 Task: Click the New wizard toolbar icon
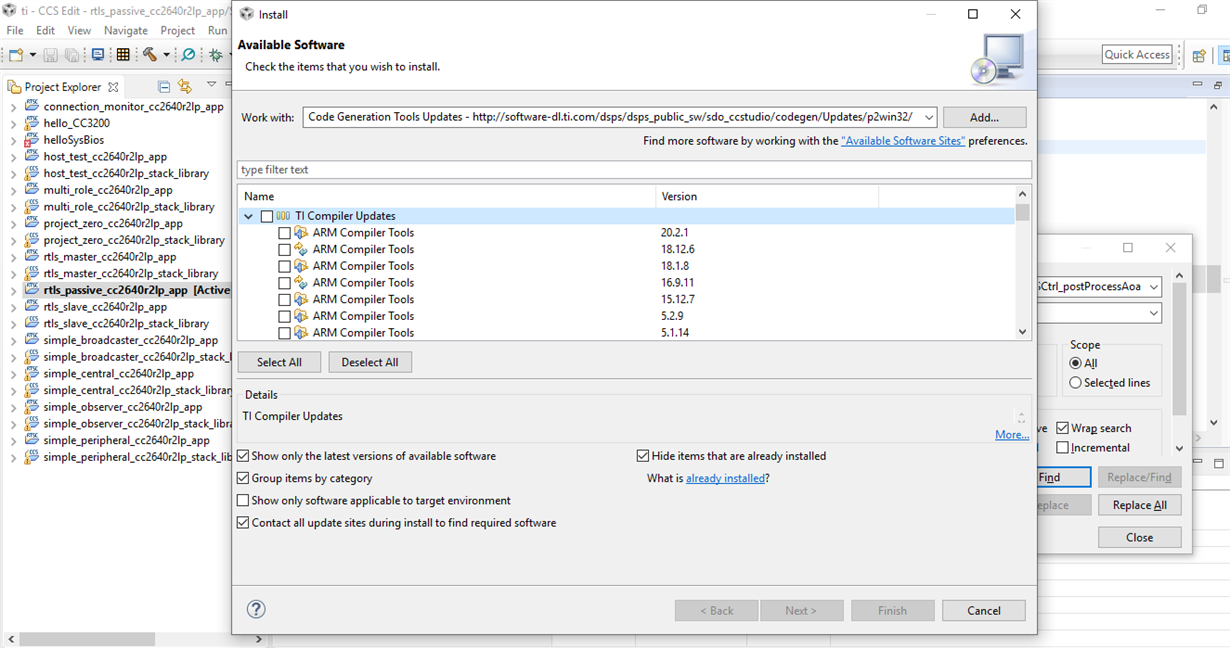[x=16, y=55]
